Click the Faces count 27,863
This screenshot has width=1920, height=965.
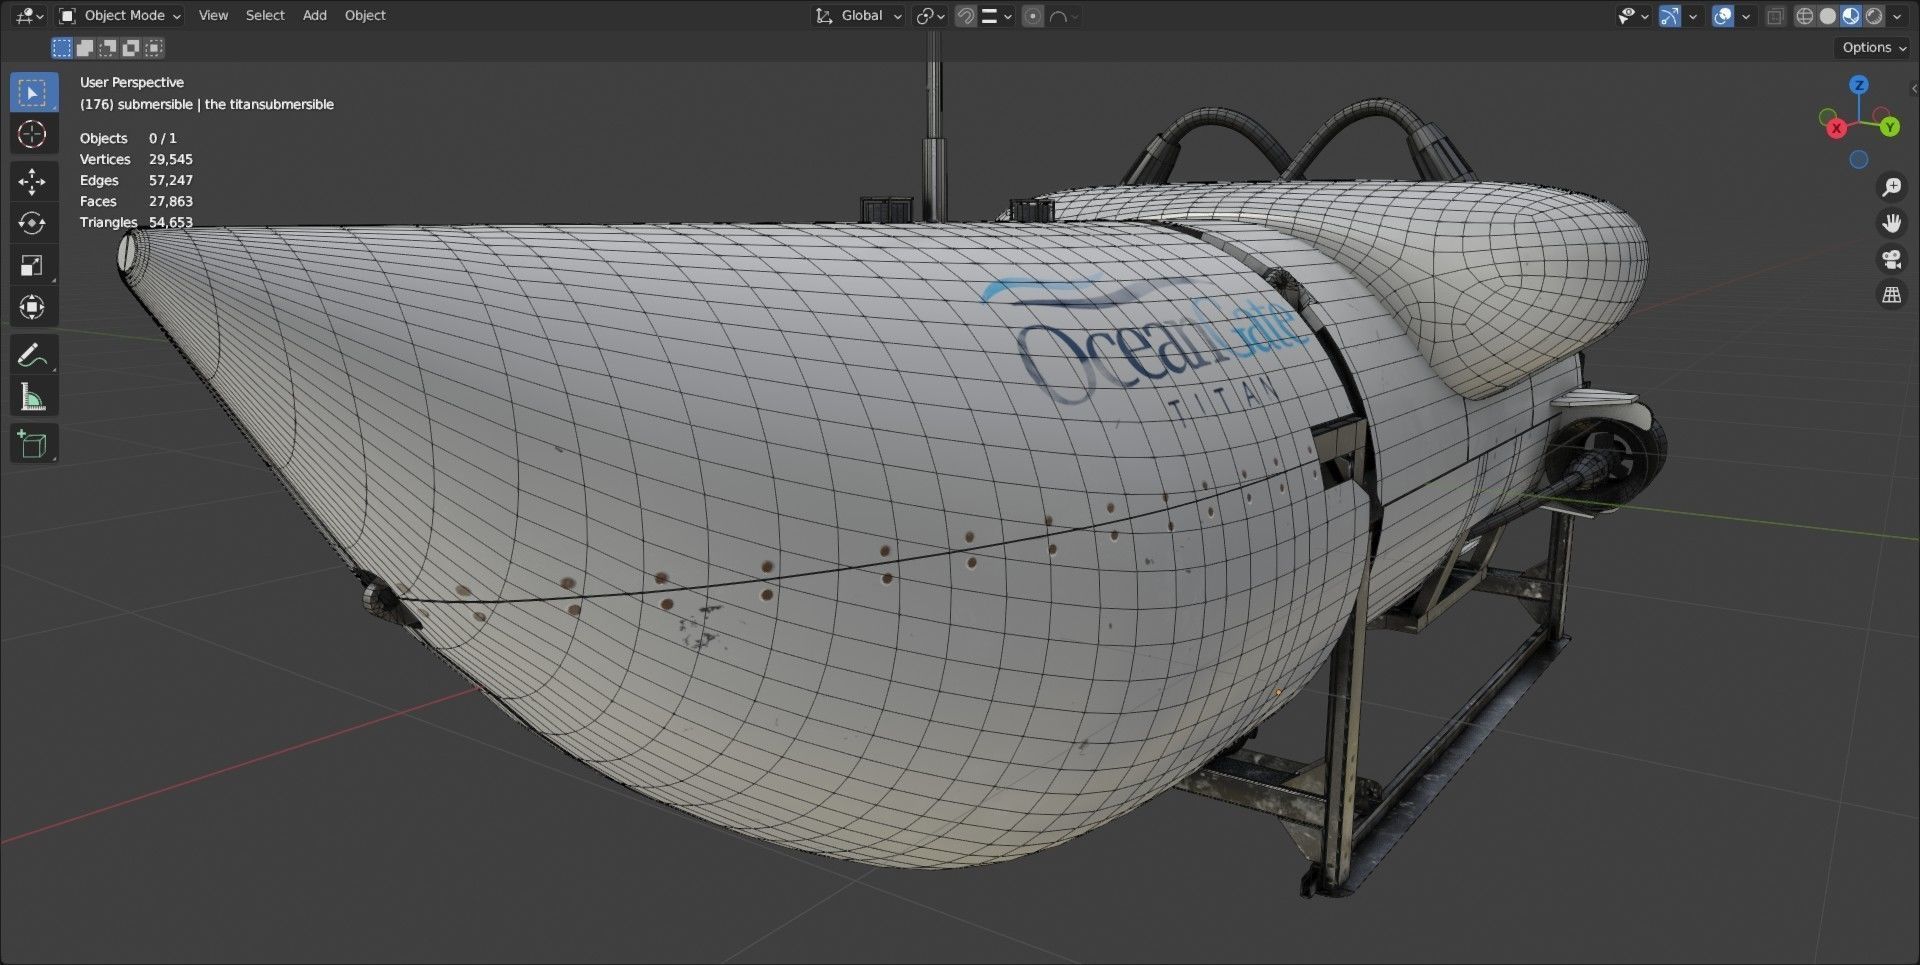pos(171,201)
